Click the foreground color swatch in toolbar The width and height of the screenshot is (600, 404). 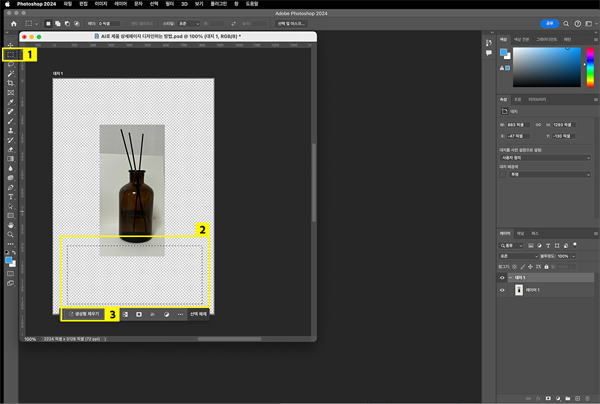8,258
